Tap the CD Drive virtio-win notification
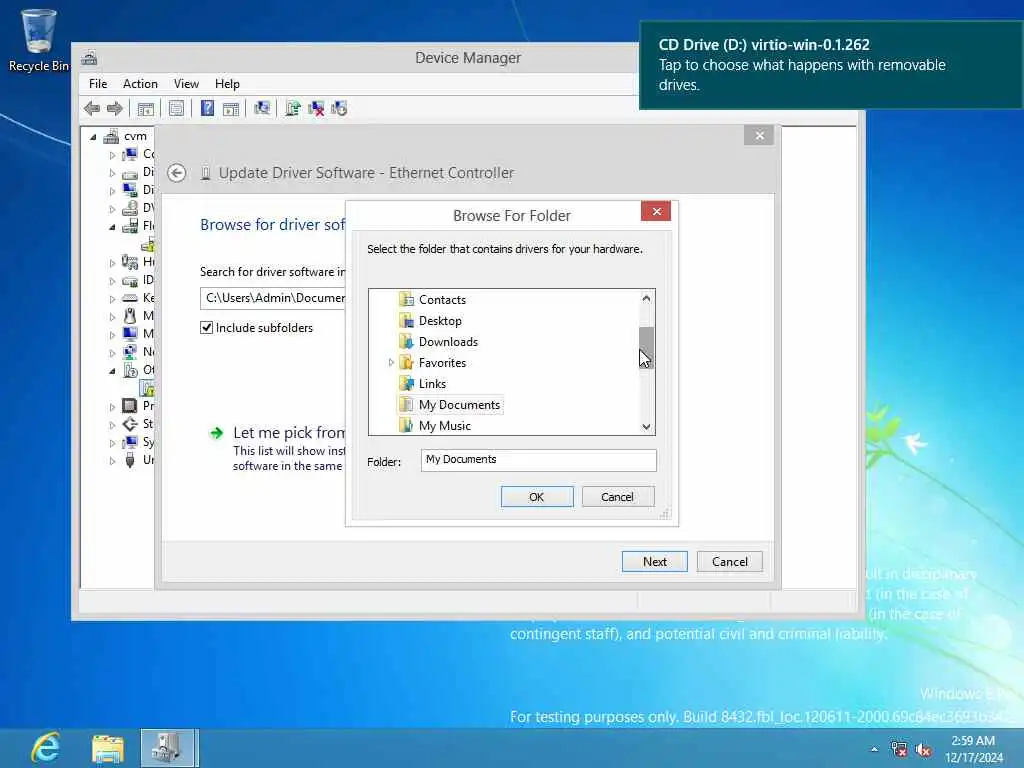This screenshot has height=768, width=1024. 831,65
